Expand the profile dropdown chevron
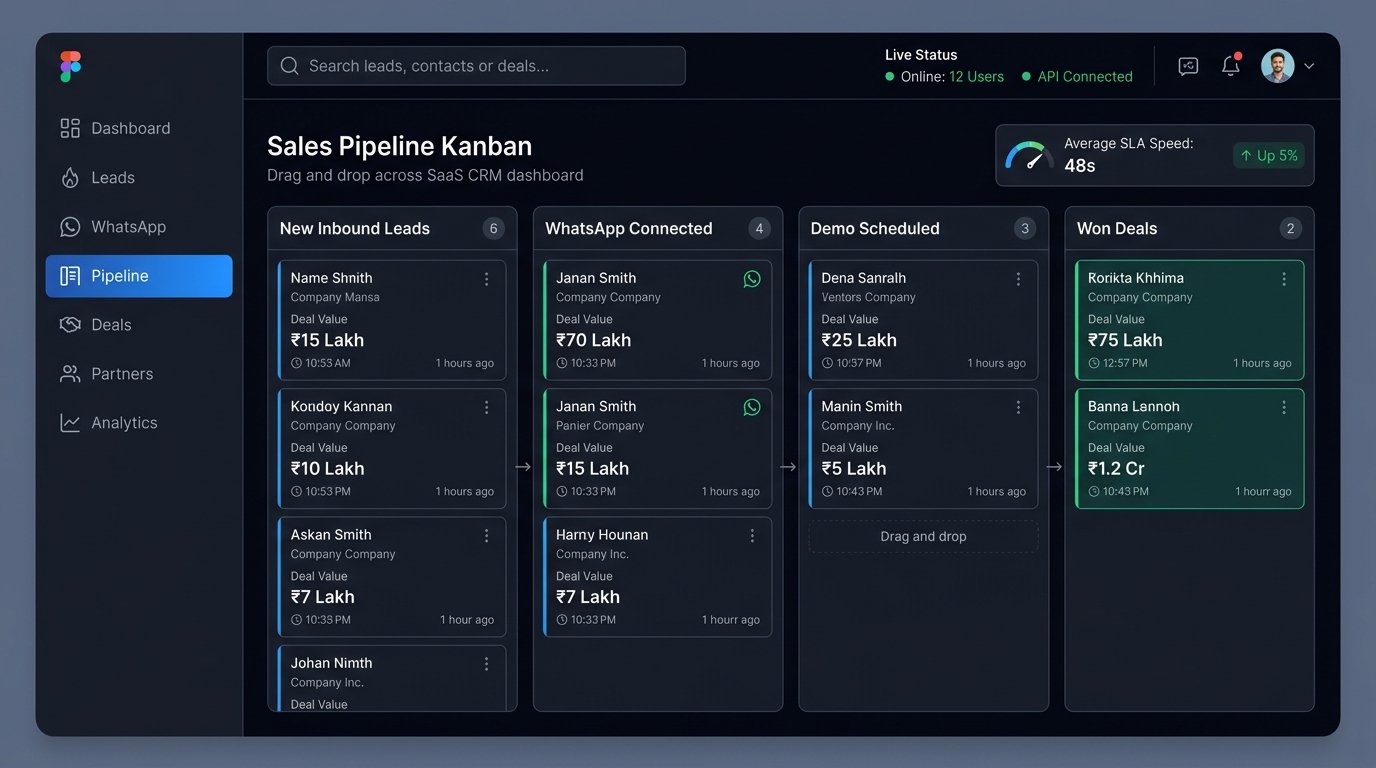Image resolution: width=1376 pixels, height=768 pixels. (1309, 66)
